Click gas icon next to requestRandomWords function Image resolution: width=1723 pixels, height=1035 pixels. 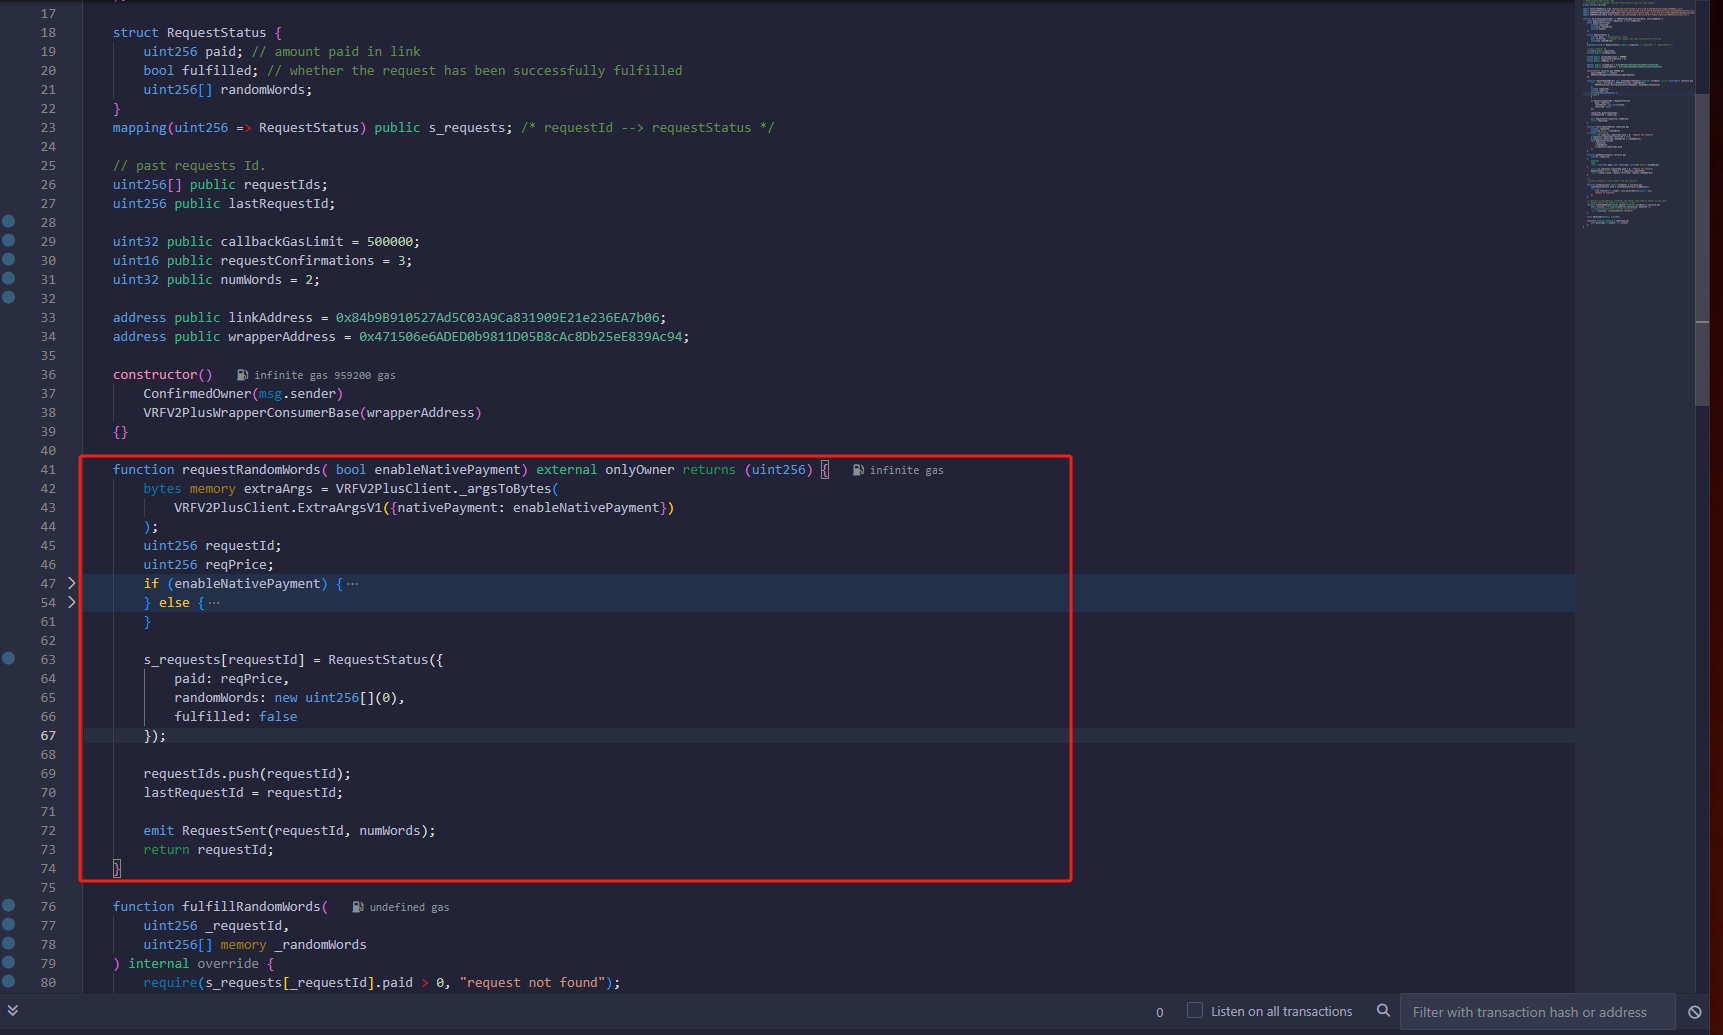tap(858, 470)
